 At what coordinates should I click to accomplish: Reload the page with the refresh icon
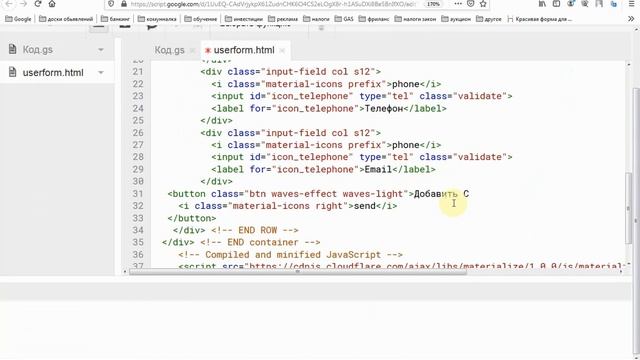tap(38, 4)
